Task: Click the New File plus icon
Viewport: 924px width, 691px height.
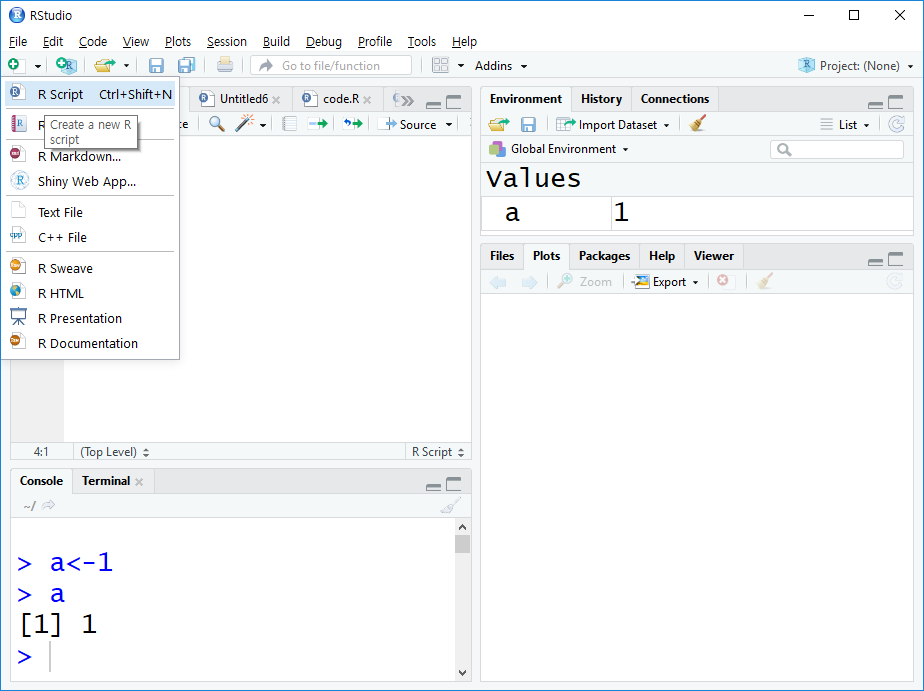Action: [14, 65]
